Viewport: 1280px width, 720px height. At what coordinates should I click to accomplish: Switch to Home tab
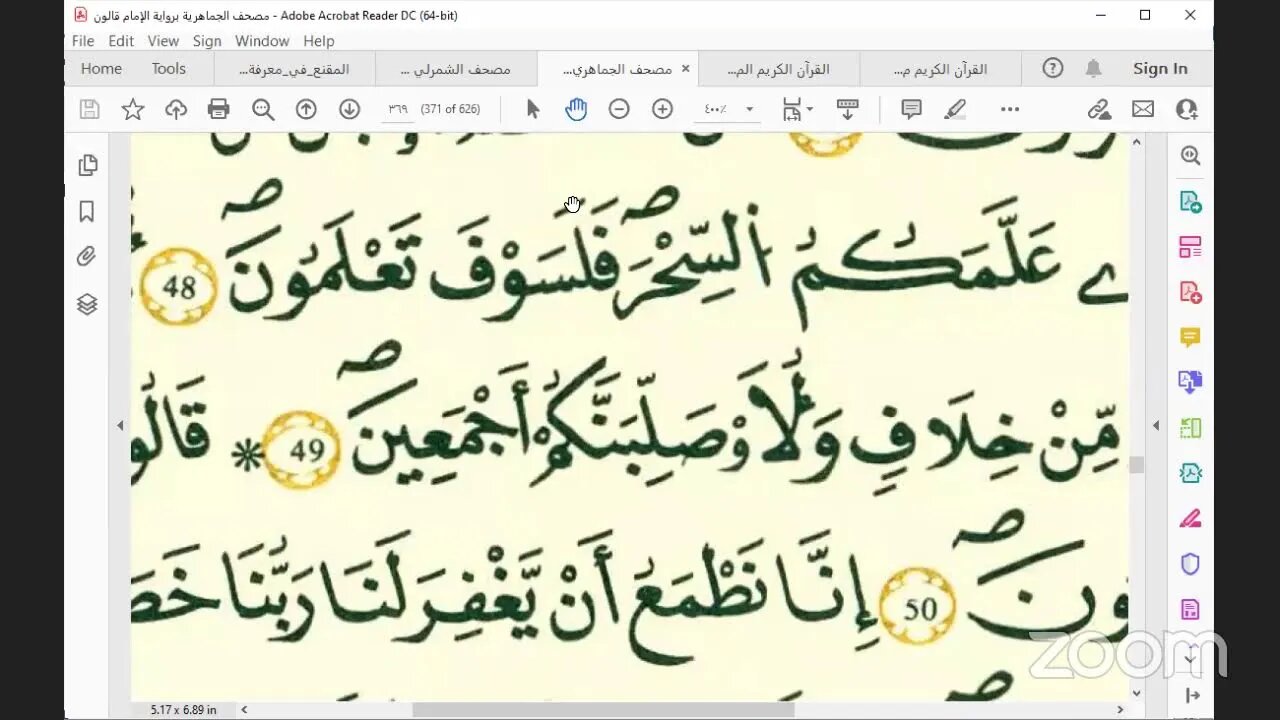[101, 69]
